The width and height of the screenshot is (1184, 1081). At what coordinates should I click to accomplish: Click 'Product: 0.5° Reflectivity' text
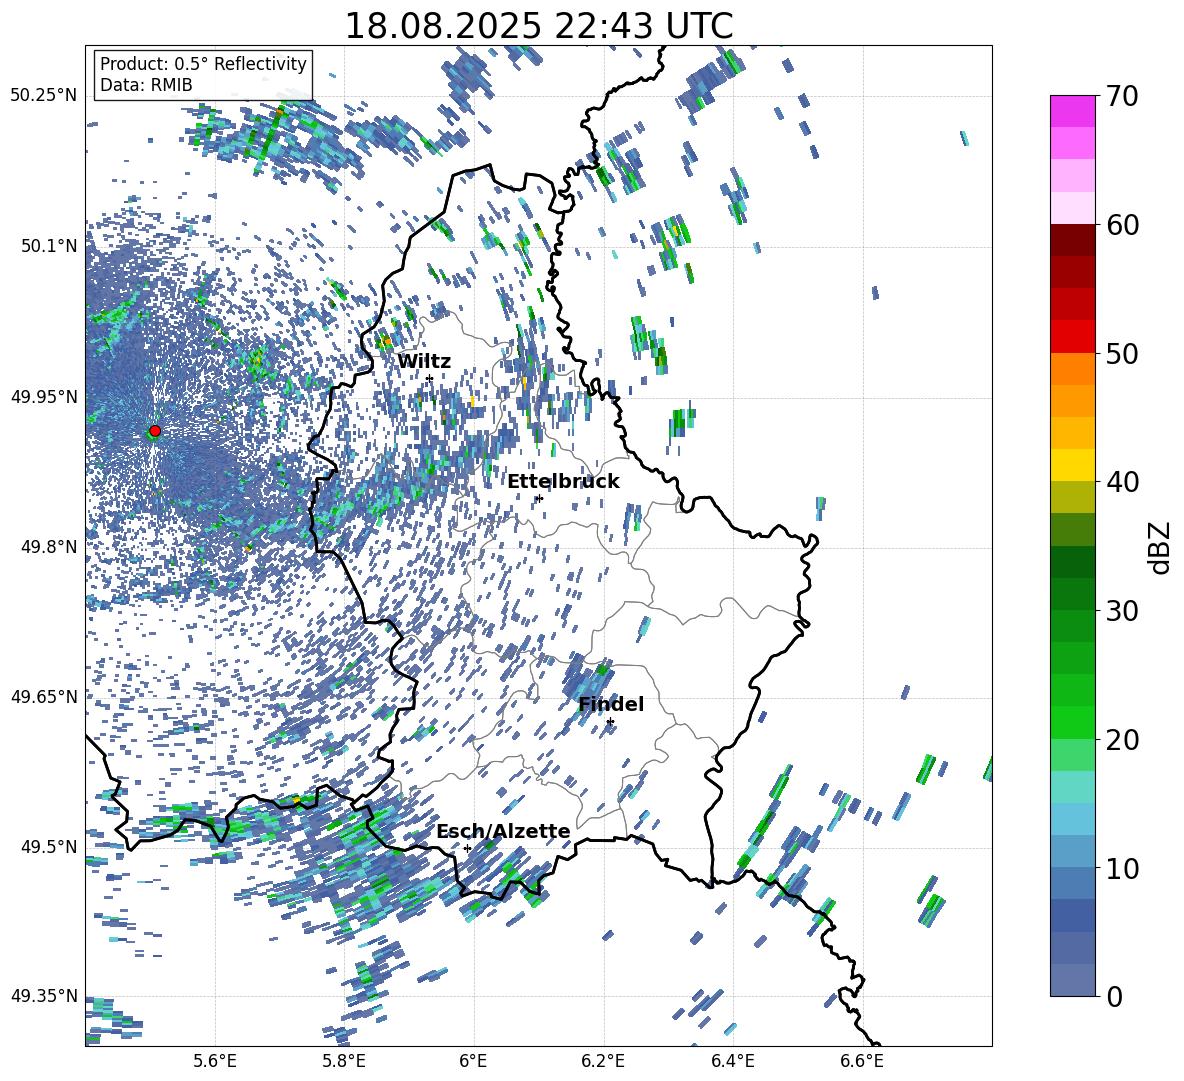pyautogui.click(x=203, y=64)
